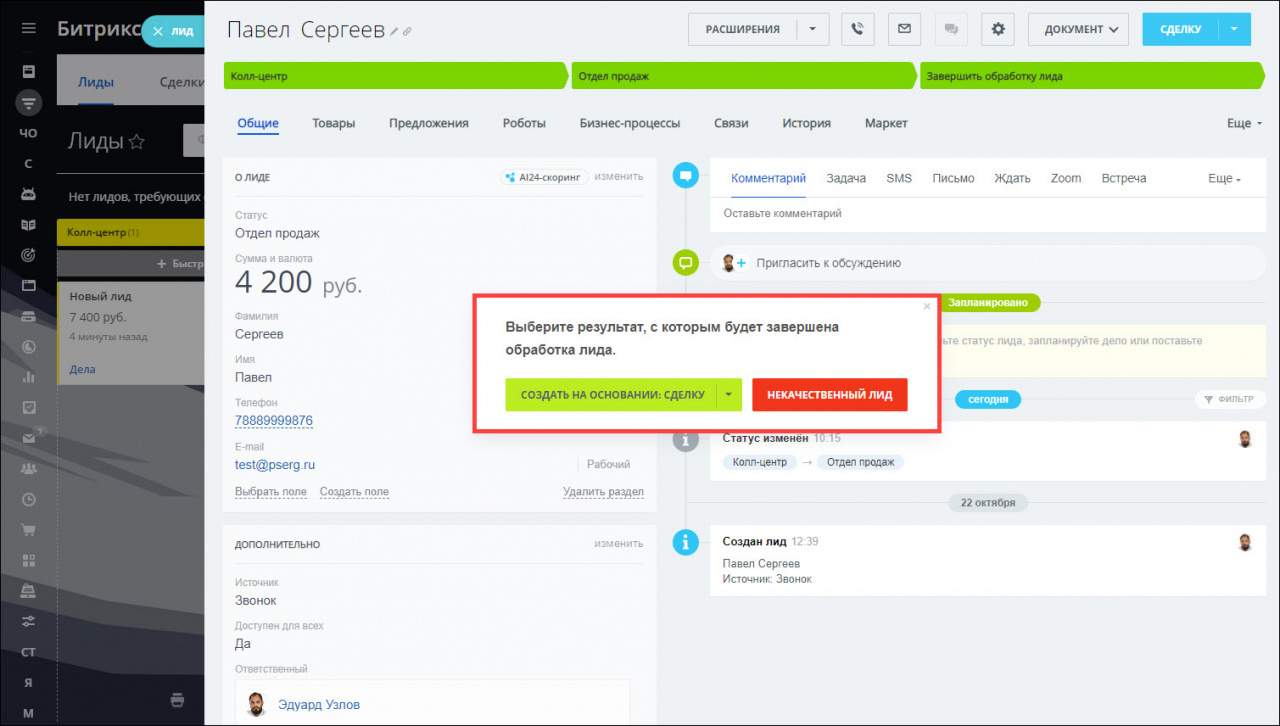Click the copy link icon beside lead name
The height and width of the screenshot is (726, 1280).
tap(408, 32)
